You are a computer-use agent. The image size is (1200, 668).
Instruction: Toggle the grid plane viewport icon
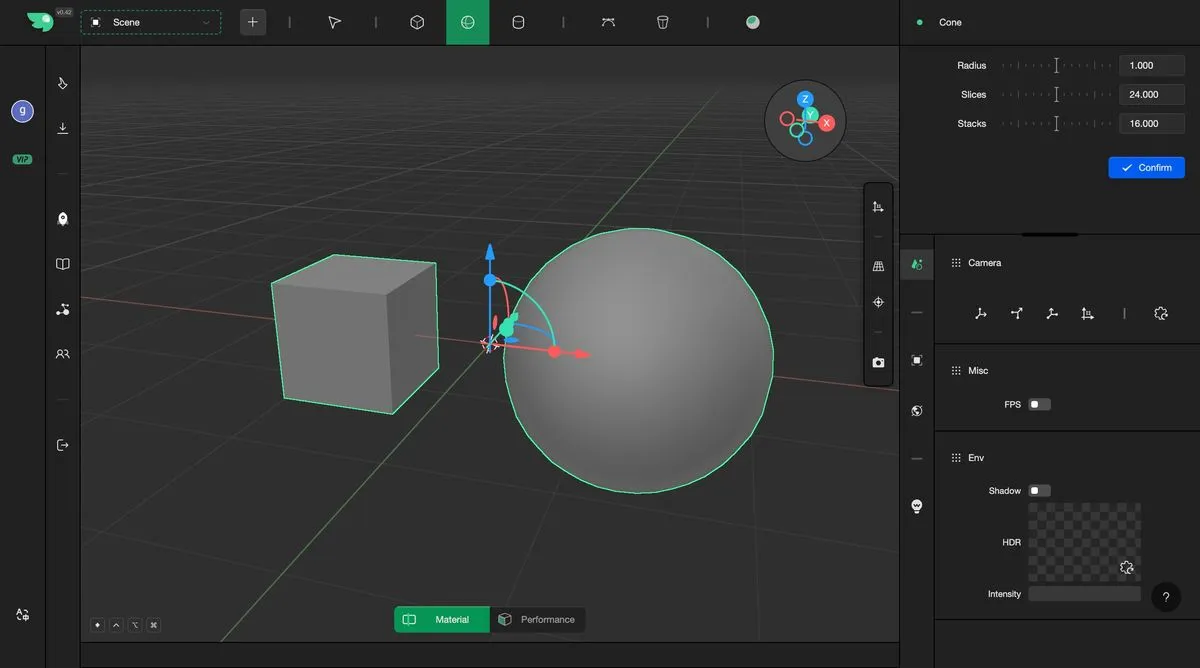coord(878,267)
